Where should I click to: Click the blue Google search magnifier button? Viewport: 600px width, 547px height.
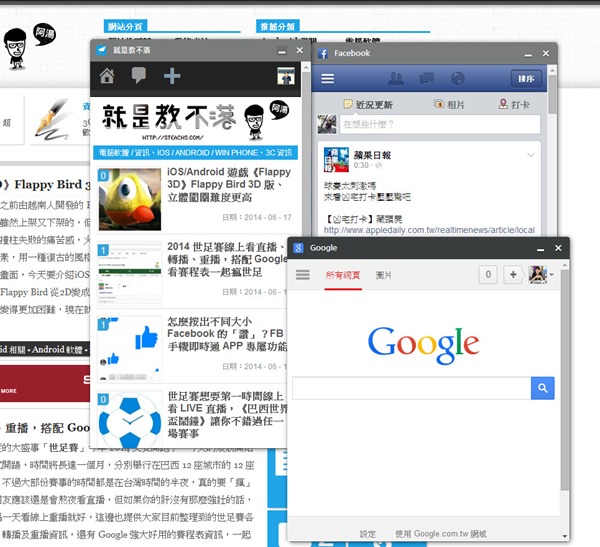[543, 388]
